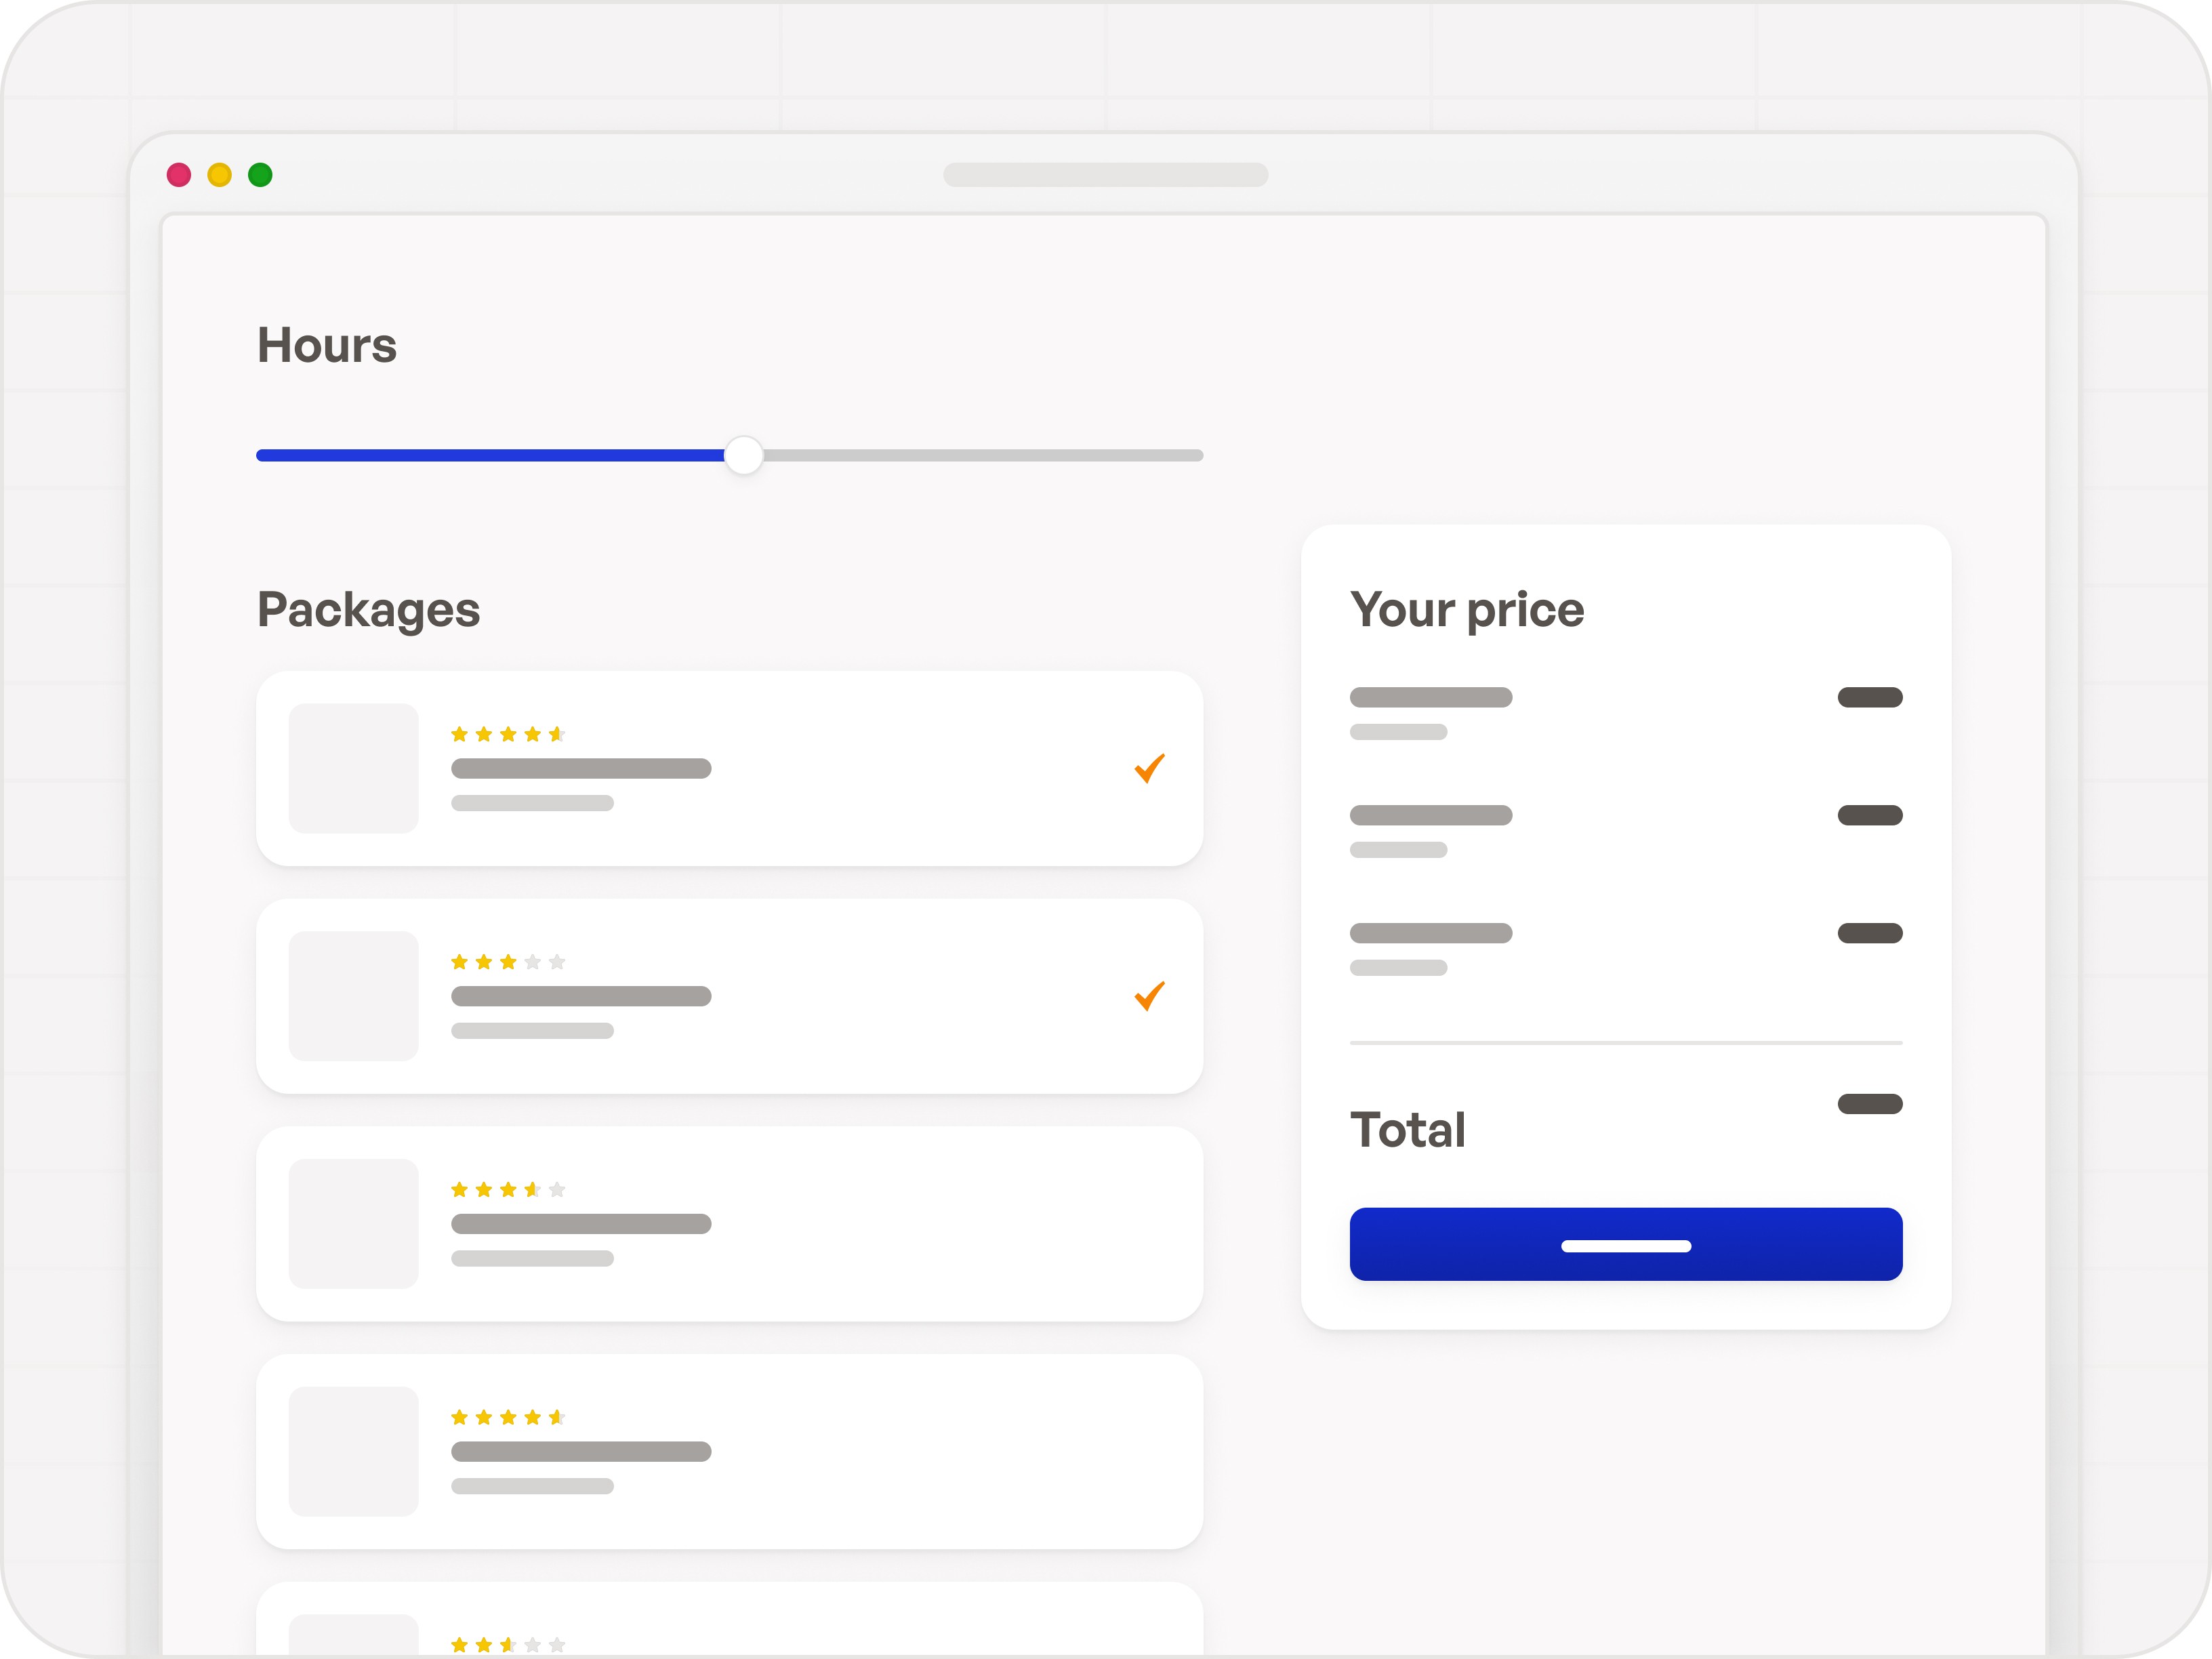Click the red window close dot
The image size is (2212, 1659).
coord(179,175)
